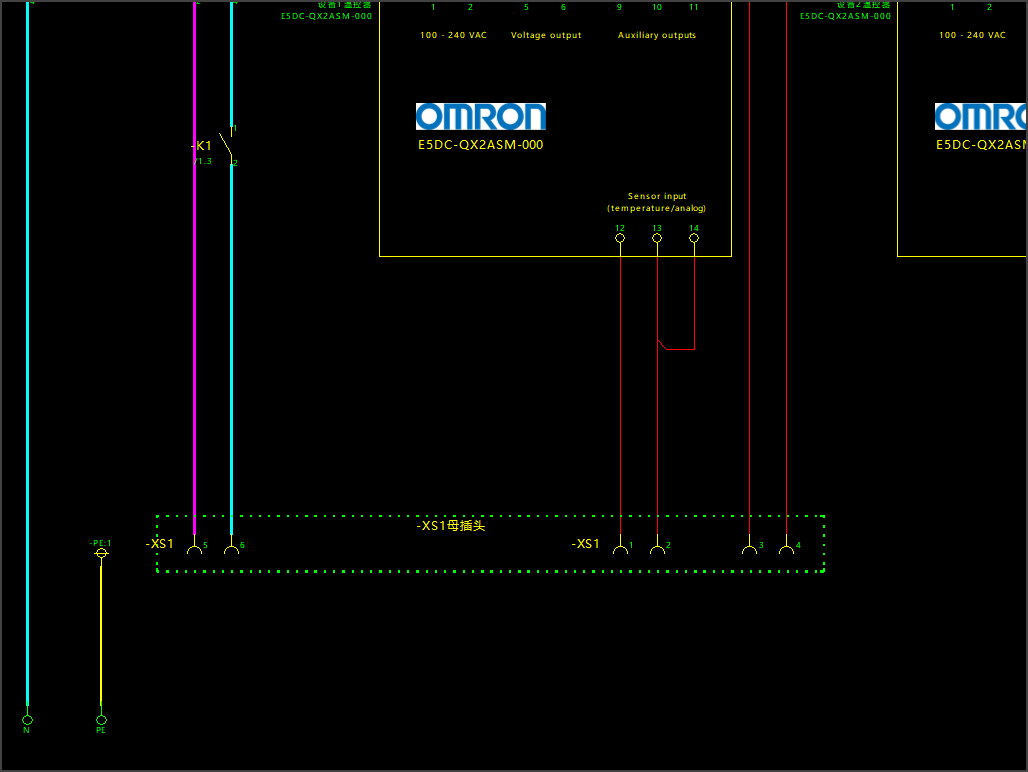This screenshot has height=772, width=1028.
Task: Click the left controller's 100 - 240 VAC label
Action: pos(454,35)
